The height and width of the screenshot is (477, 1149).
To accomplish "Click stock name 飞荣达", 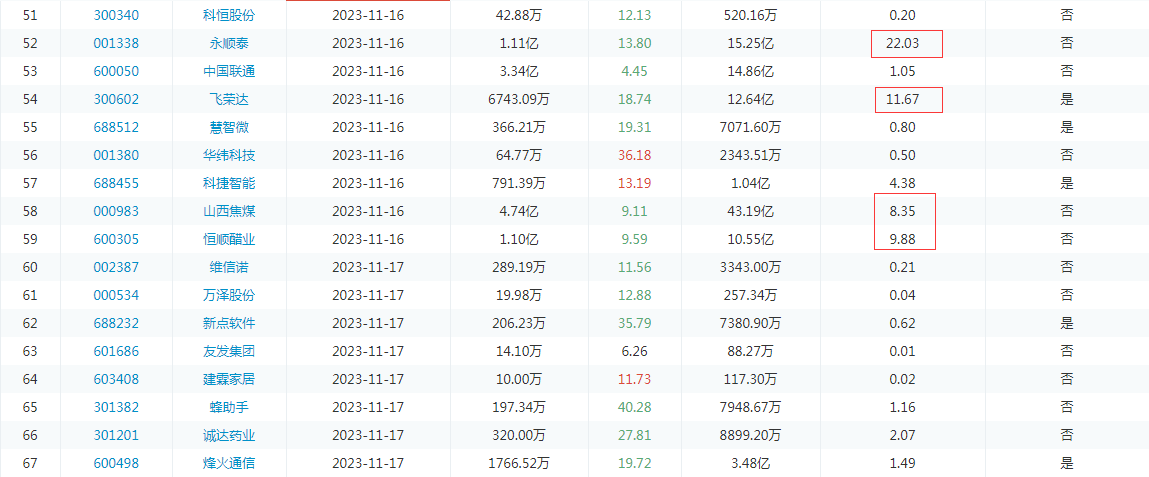I will click(x=229, y=99).
